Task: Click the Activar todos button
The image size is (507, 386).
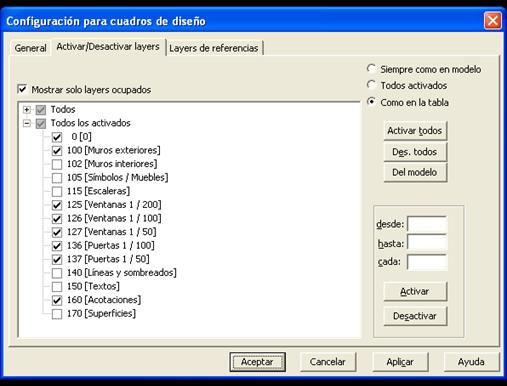Action: (415, 131)
